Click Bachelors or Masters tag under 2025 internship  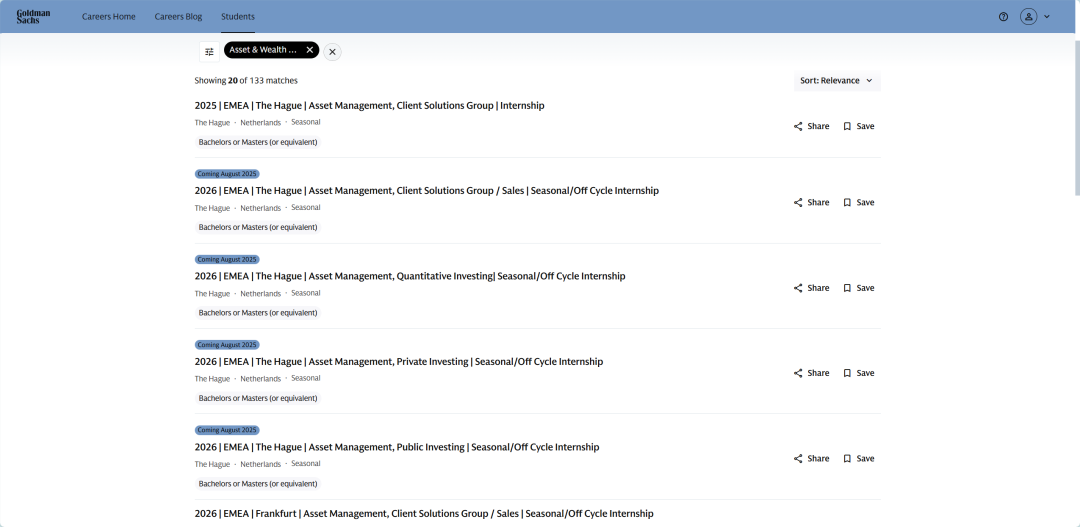[258, 142]
